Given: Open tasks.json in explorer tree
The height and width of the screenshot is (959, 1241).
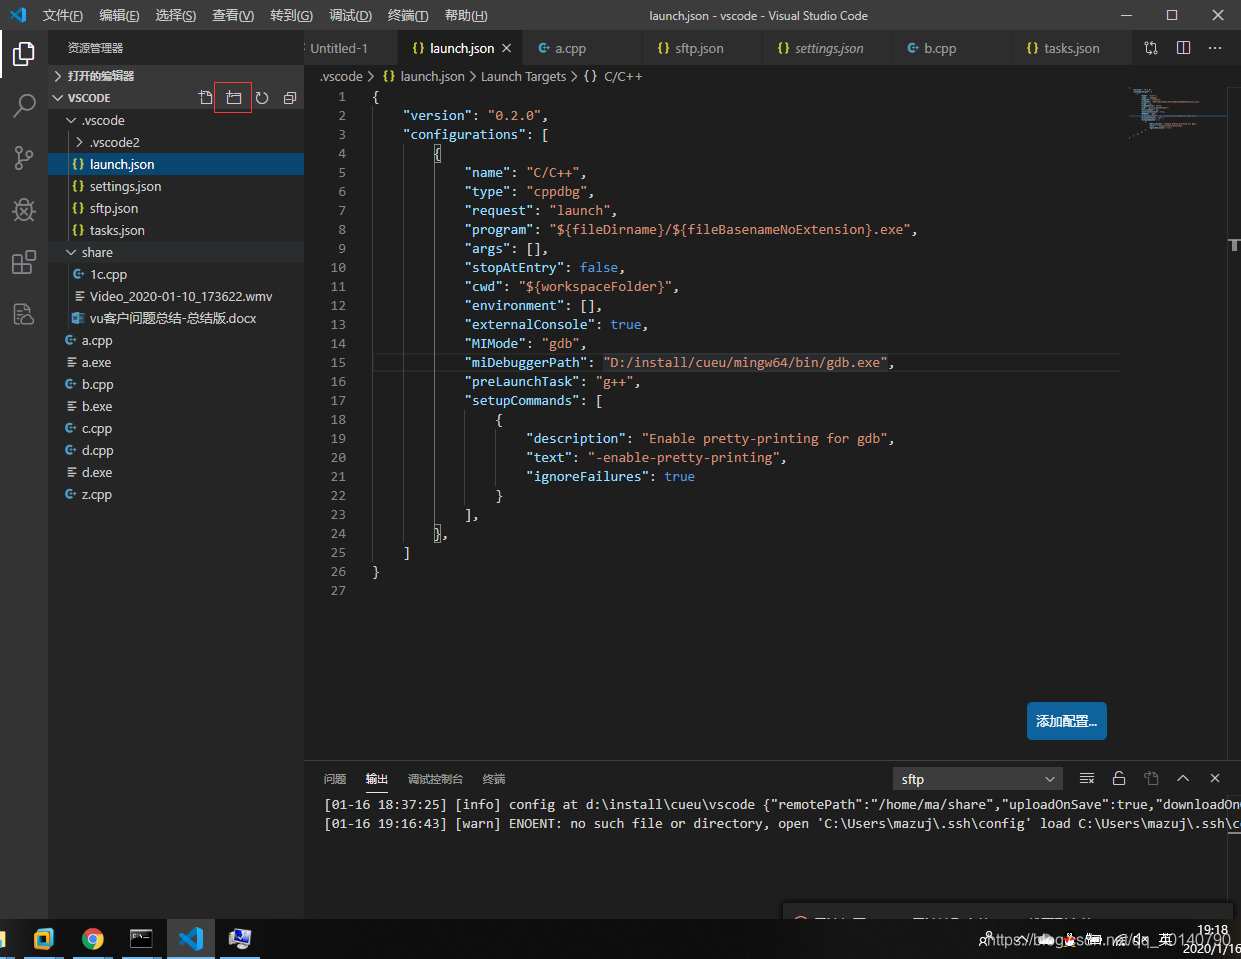Looking at the screenshot, I should 176,230.
